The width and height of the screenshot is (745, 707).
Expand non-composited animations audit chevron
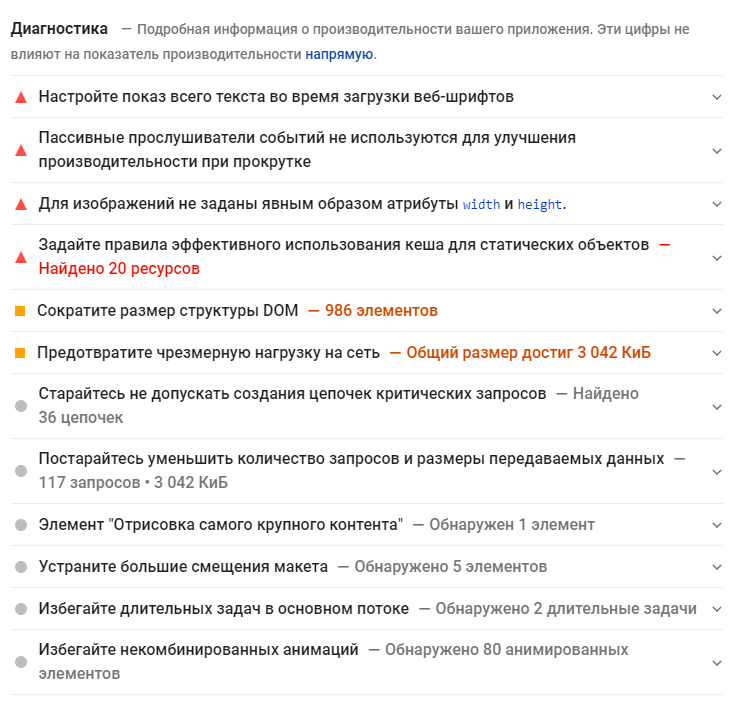click(x=716, y=662)
